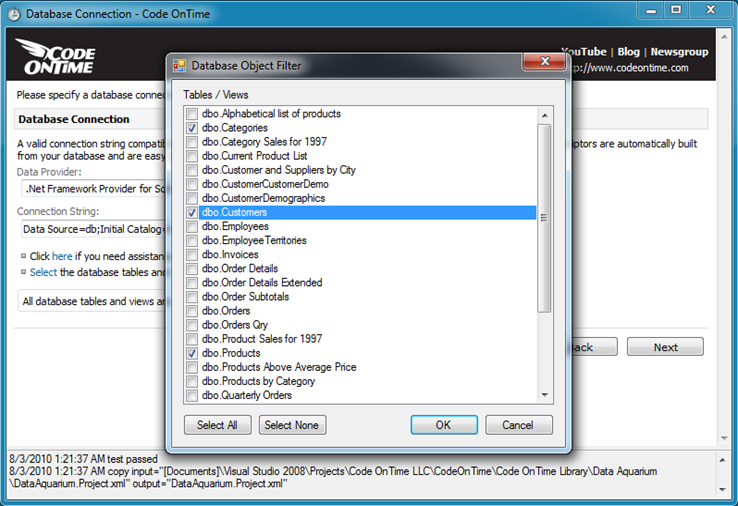738x506 pixels.
Task: Check the dbo.Alphabetical list of products checkbox
Action: click(x=192, y=114)
